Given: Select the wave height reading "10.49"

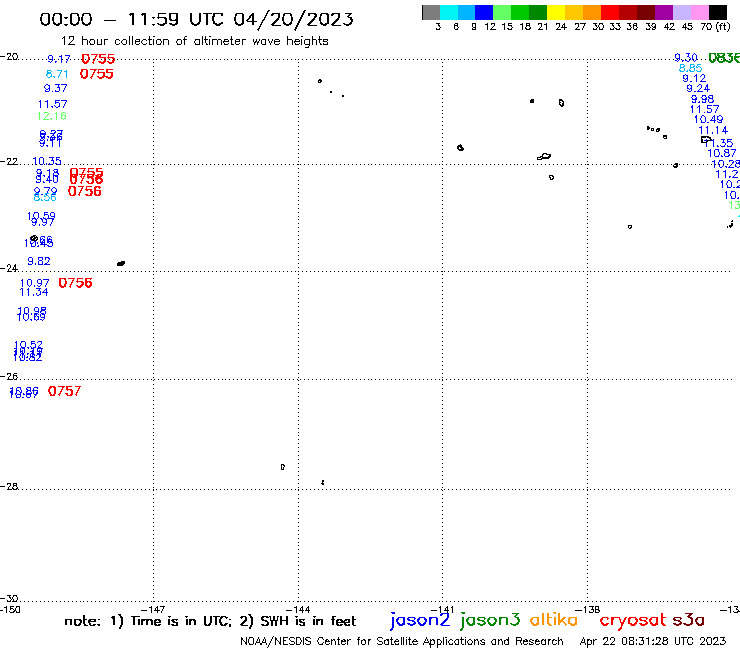Looking at the screenshot, I should [x=708, y=119].
